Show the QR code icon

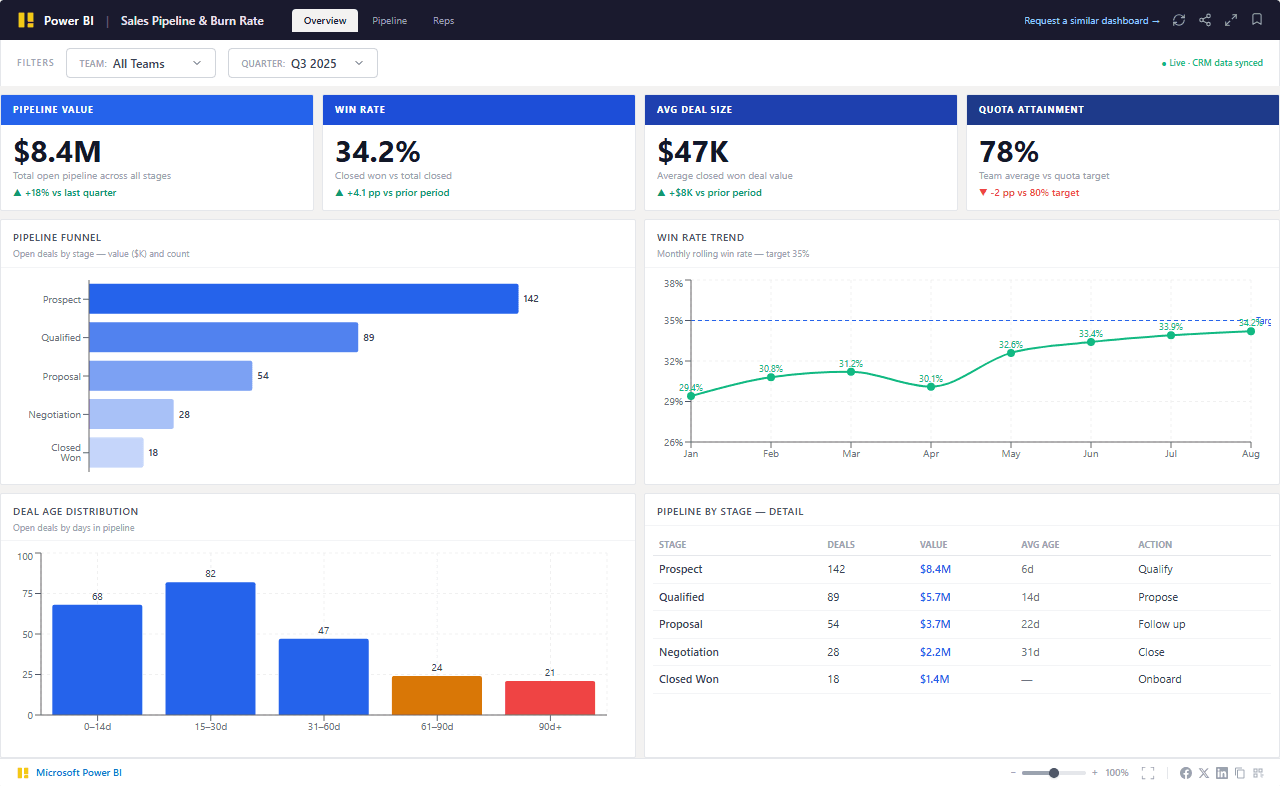pyautogui.click(x=1258, y=773)
